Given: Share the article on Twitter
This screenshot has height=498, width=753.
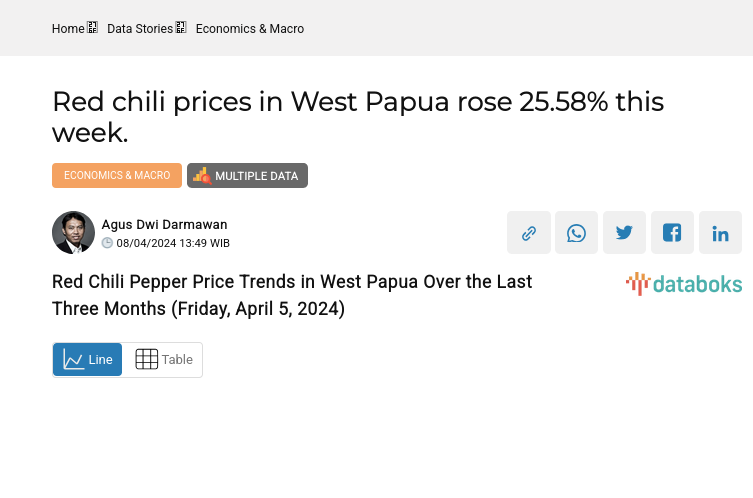Looking at the screenshot, I should pos(624,233).
